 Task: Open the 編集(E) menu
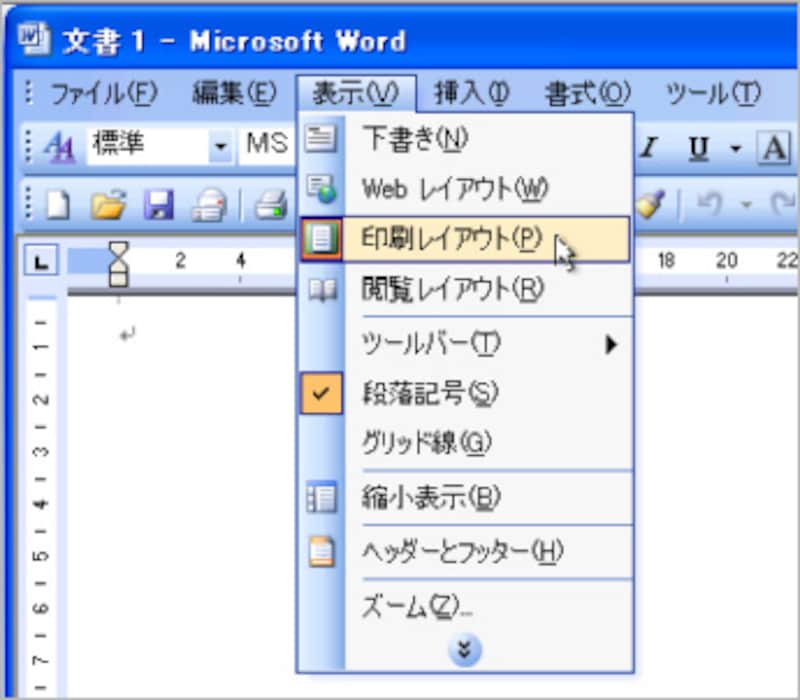pos(234,93)
